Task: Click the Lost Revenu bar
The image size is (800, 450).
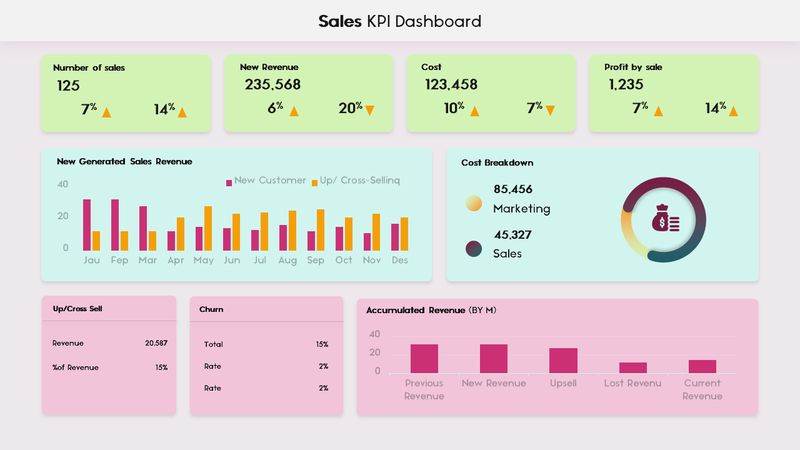Action: click(633, 367)
